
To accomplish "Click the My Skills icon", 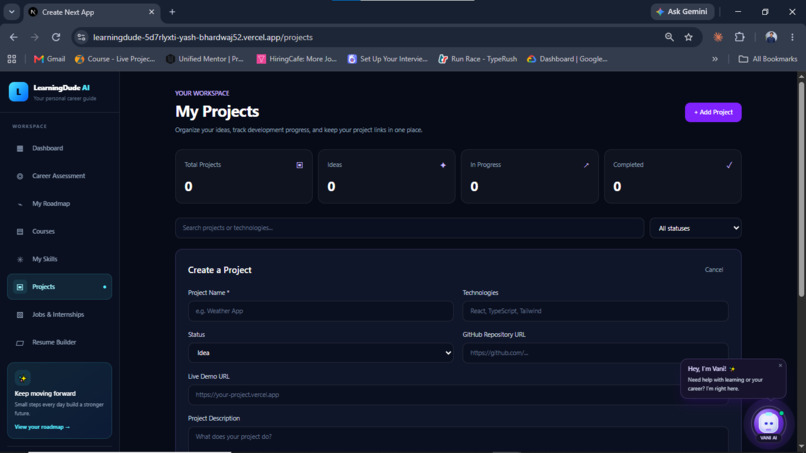I will click(20, 260).
